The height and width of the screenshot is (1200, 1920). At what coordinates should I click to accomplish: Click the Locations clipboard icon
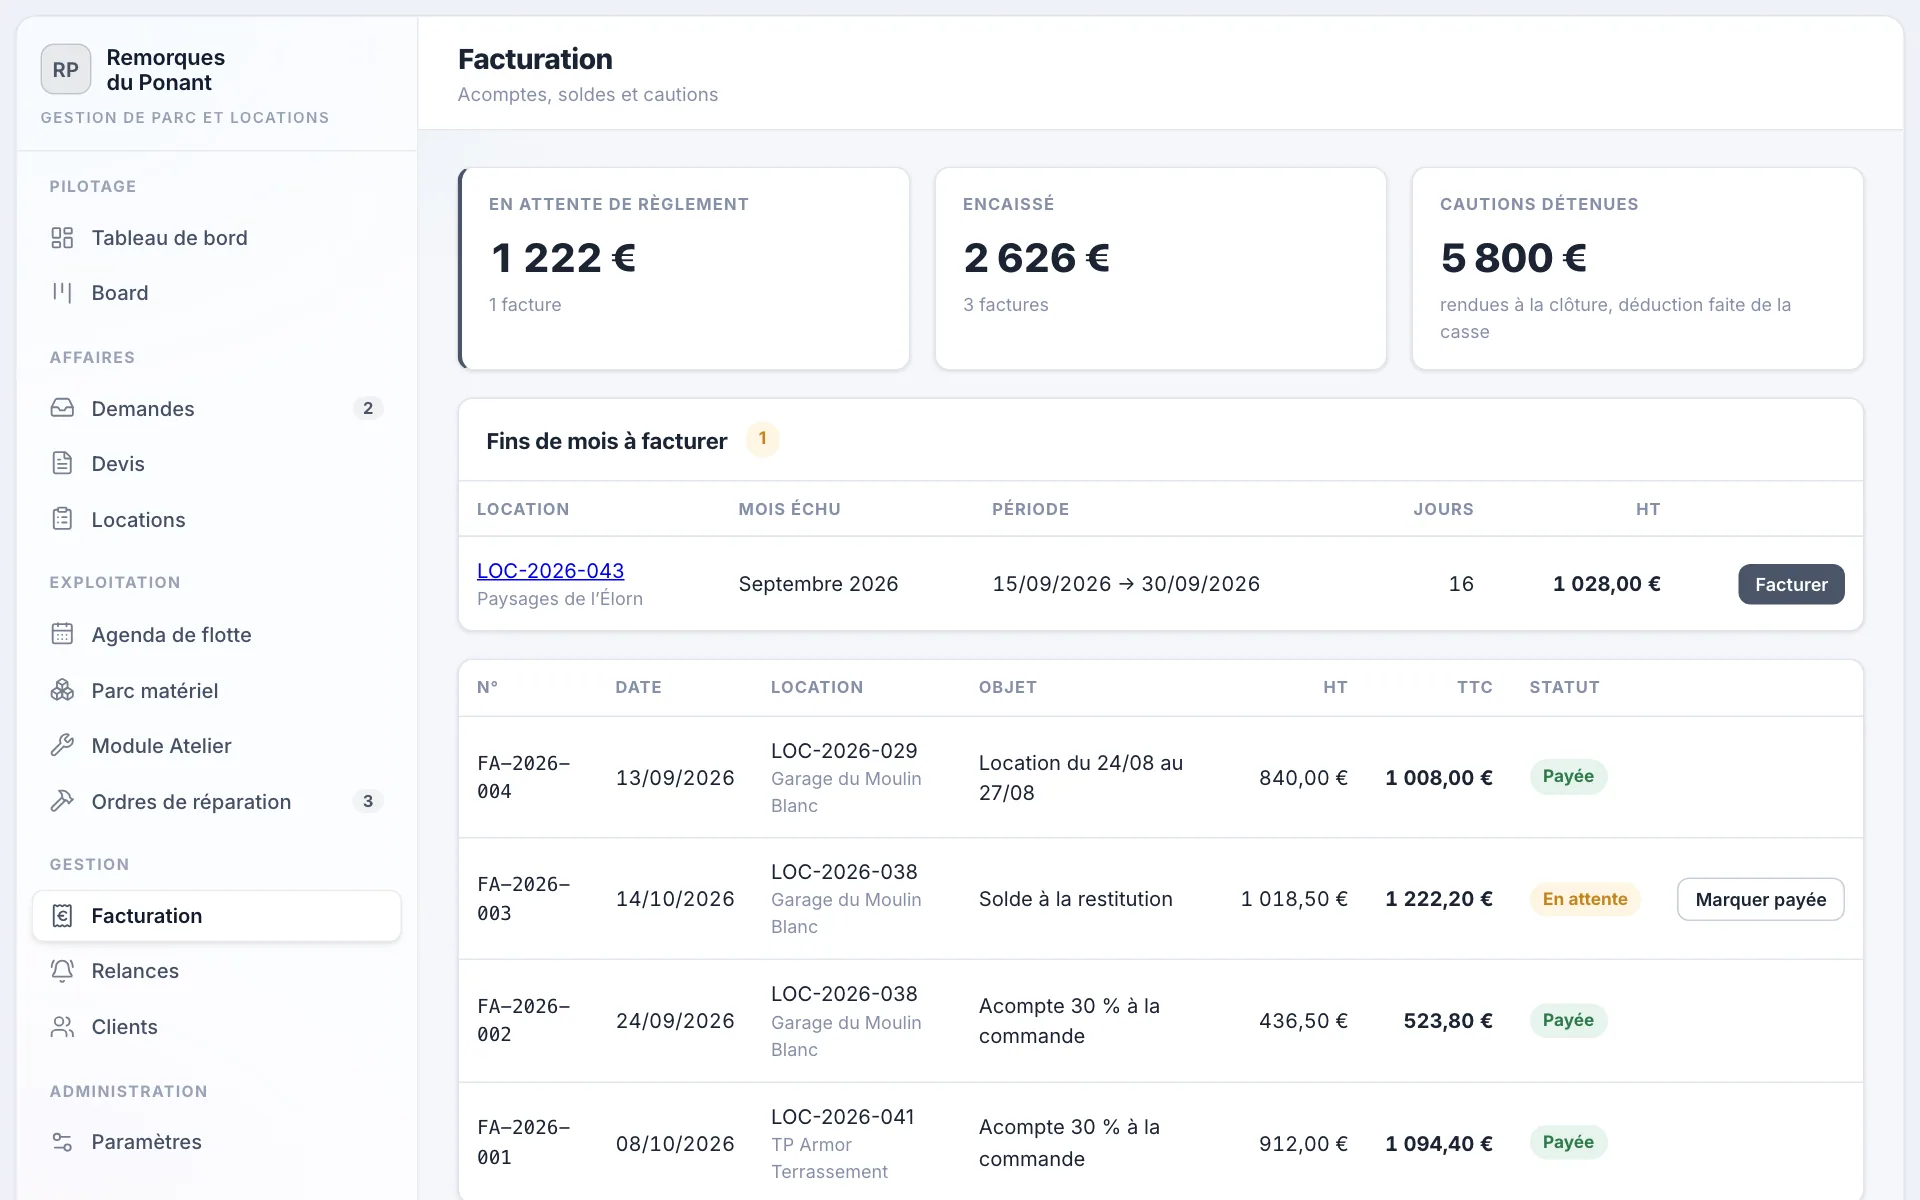pos(62,519)
